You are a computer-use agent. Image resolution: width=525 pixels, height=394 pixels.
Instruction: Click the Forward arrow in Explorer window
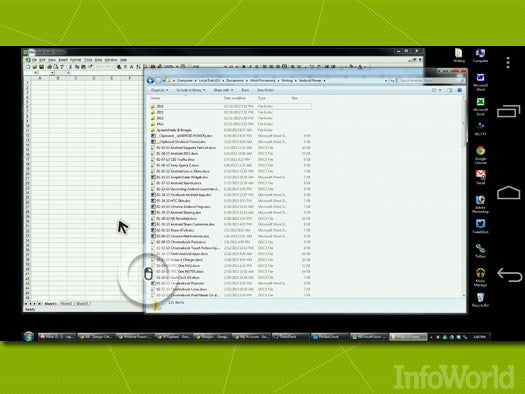click(158, 81)
